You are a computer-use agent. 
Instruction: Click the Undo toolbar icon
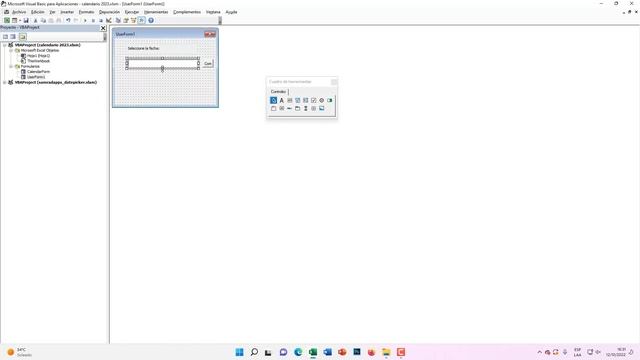68,20
